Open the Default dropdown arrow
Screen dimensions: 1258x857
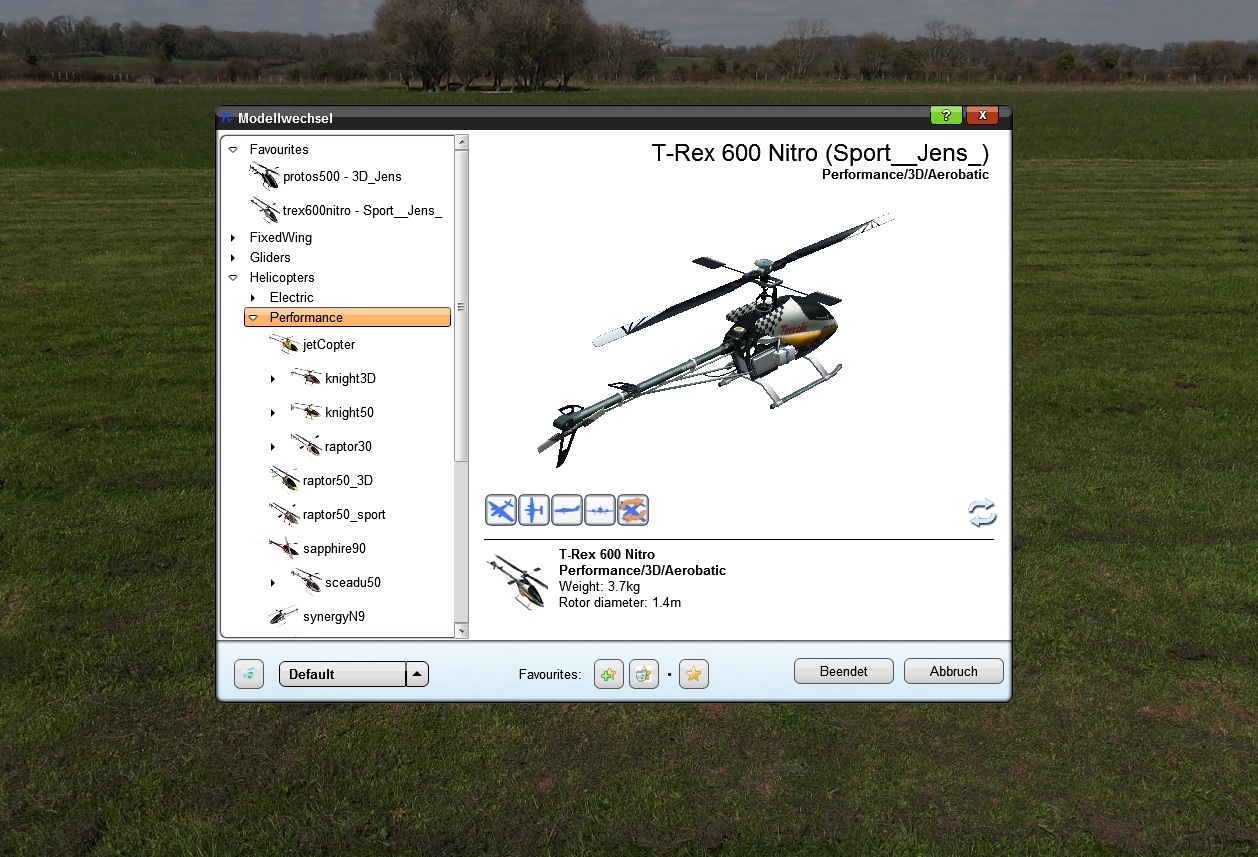(418, 674)
